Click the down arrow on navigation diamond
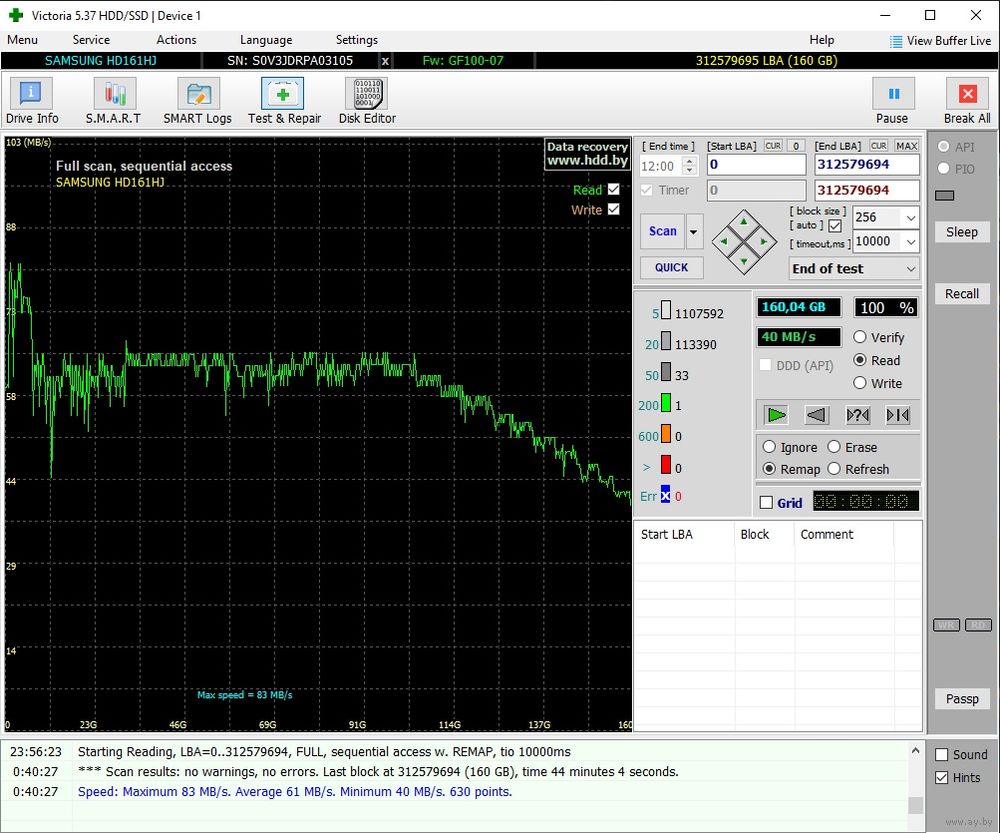Viewport: 1000px width, 833px height. click(744, 262)
